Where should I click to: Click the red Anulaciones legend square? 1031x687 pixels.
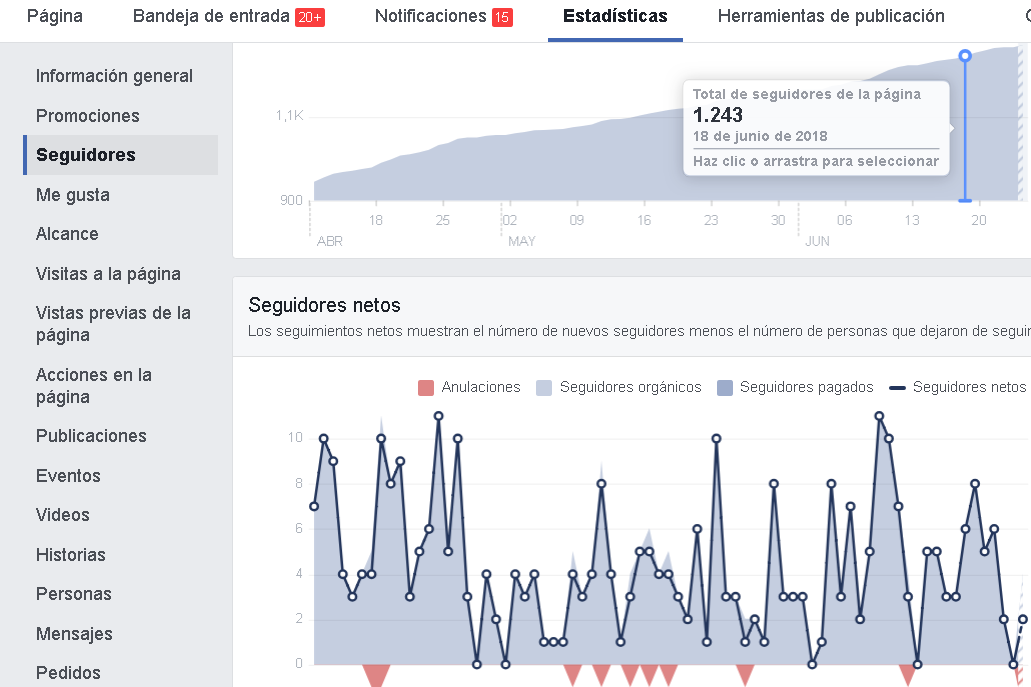(426, 387)
